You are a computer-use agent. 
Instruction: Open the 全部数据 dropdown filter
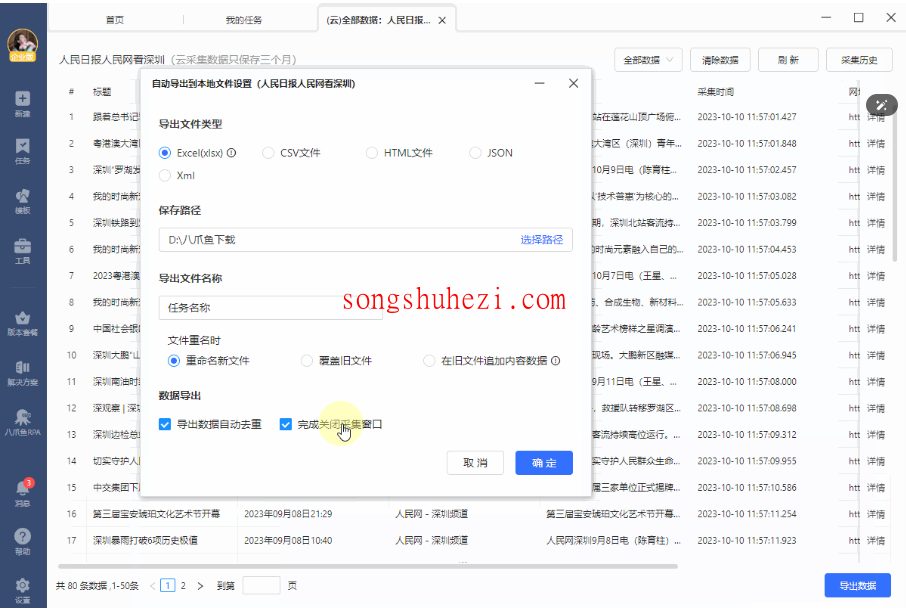[x=648, y=60]
